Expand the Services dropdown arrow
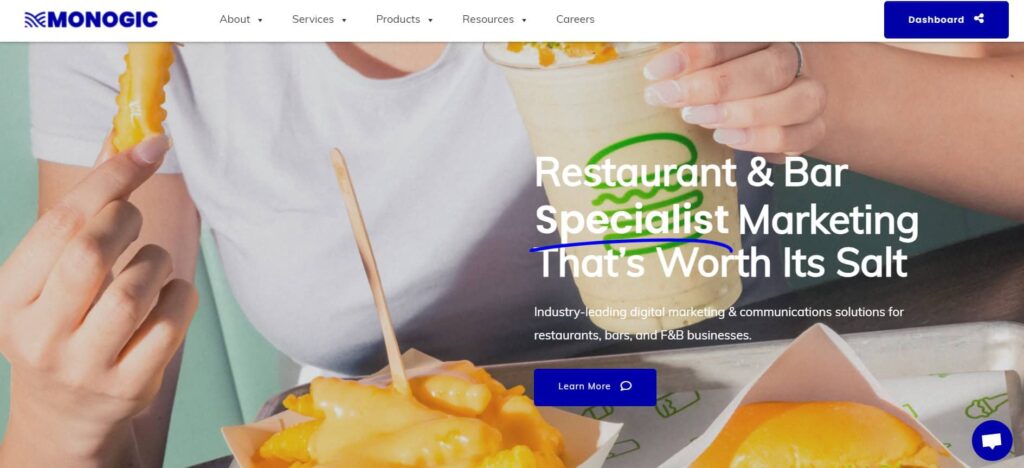 coord(344,20)
